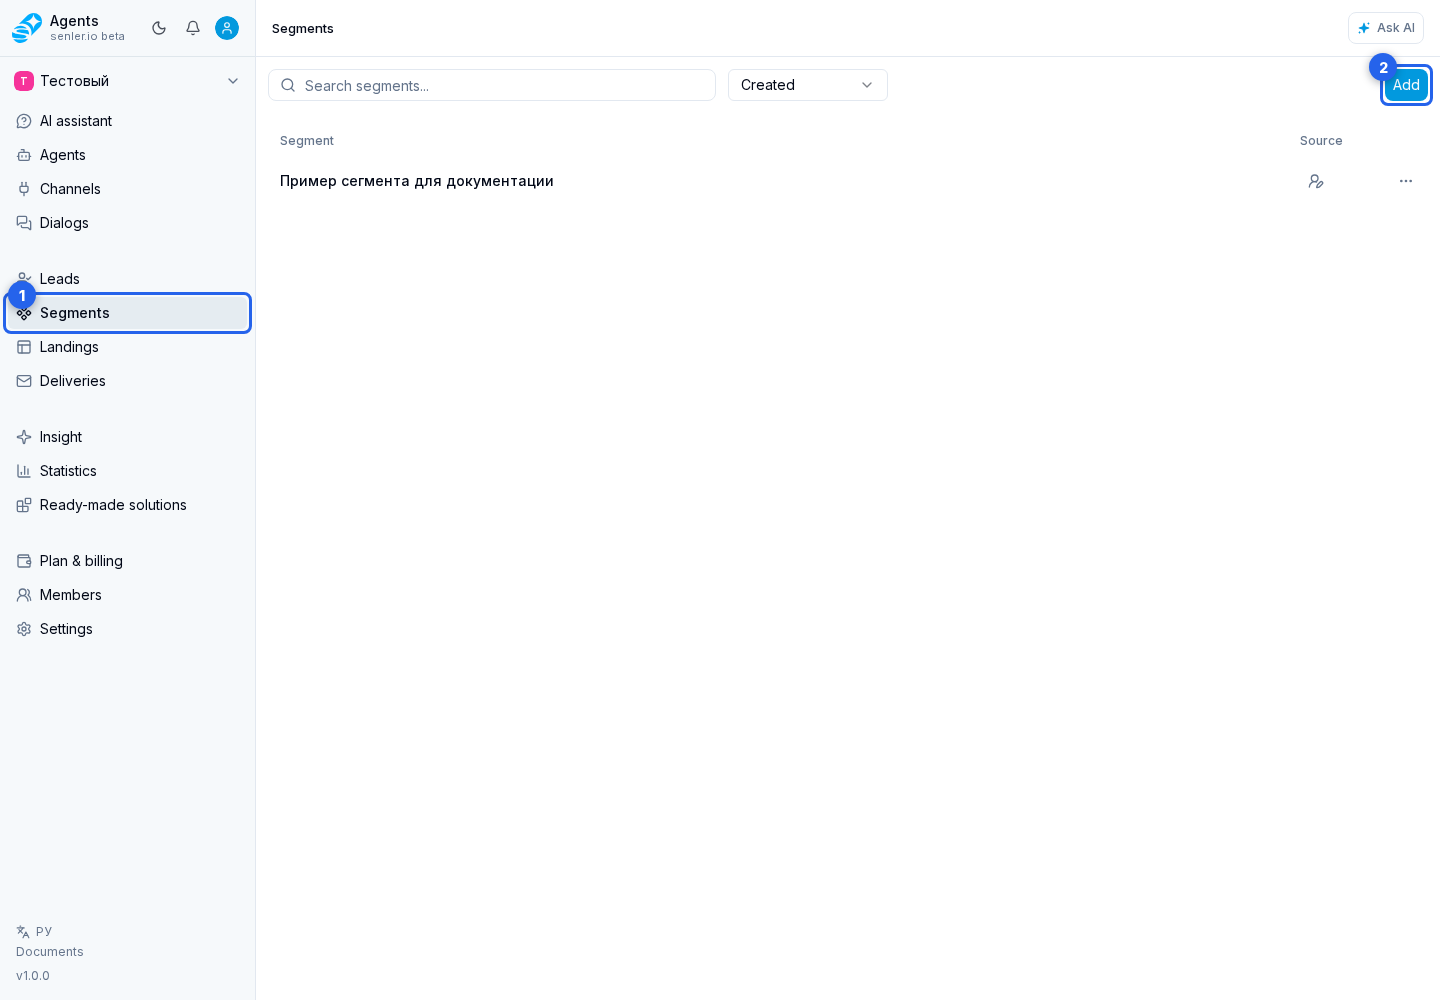The width and height of the screenshot is (1440, 1000).
Task: Open Landings page
Action: [127, 347]
